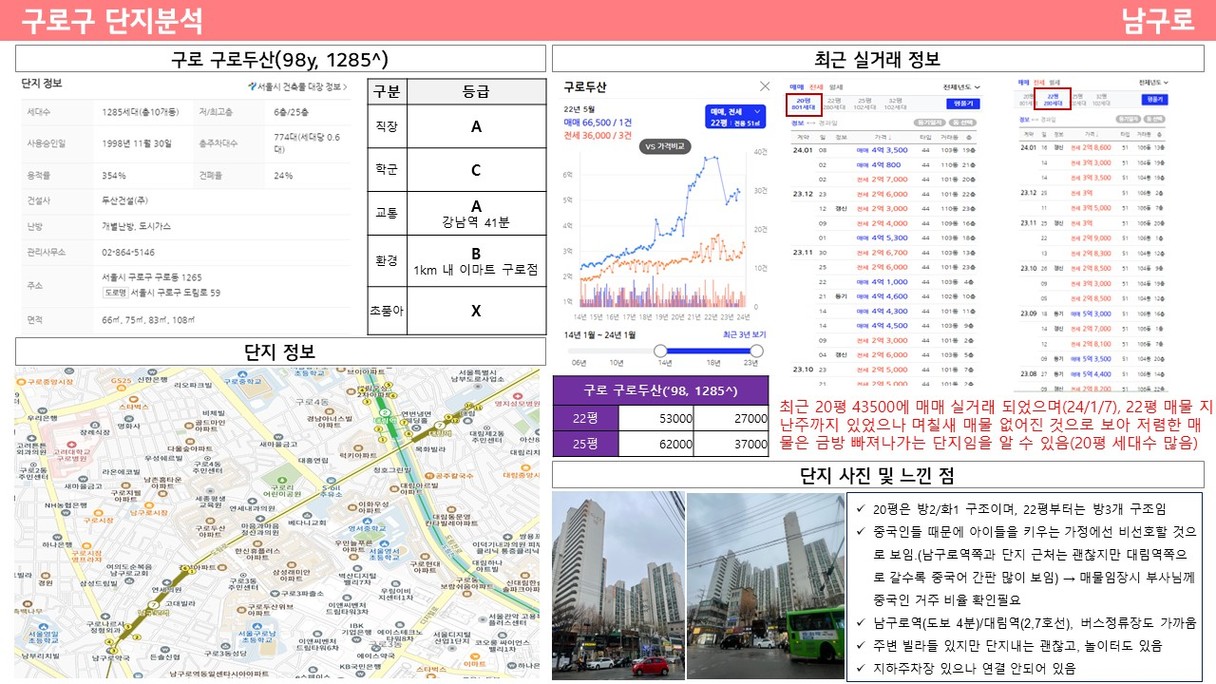Click the 도로명 address tag
This screenshot has height=684, width=1216.
pos(114,292)
